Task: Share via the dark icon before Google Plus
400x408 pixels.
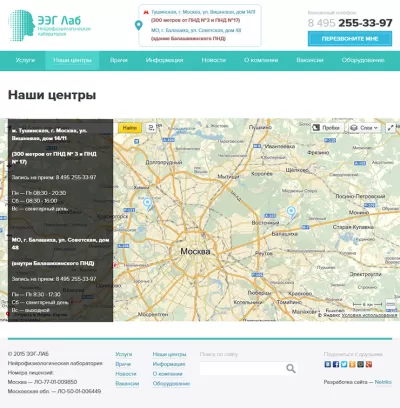Action: 360,364
